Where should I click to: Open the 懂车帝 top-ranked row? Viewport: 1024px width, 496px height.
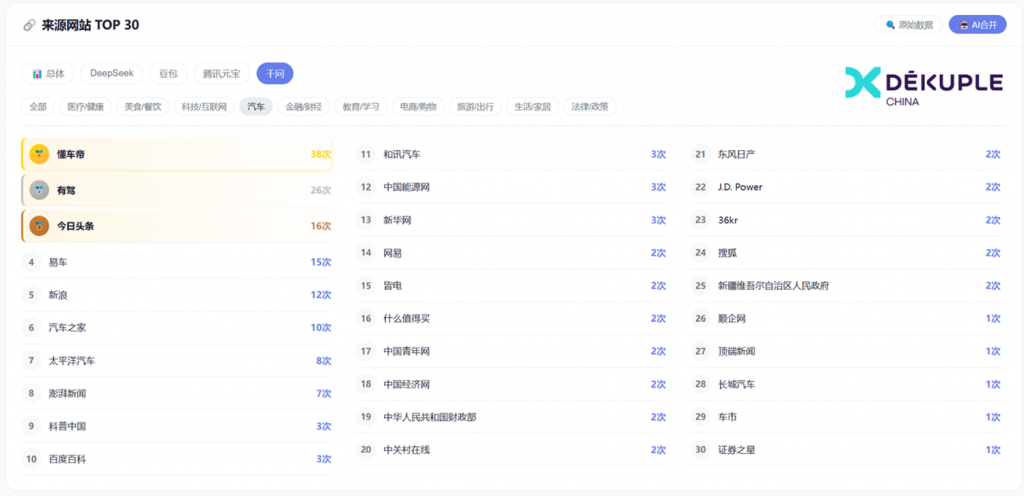pyautogui.click(x=176, y=154)
